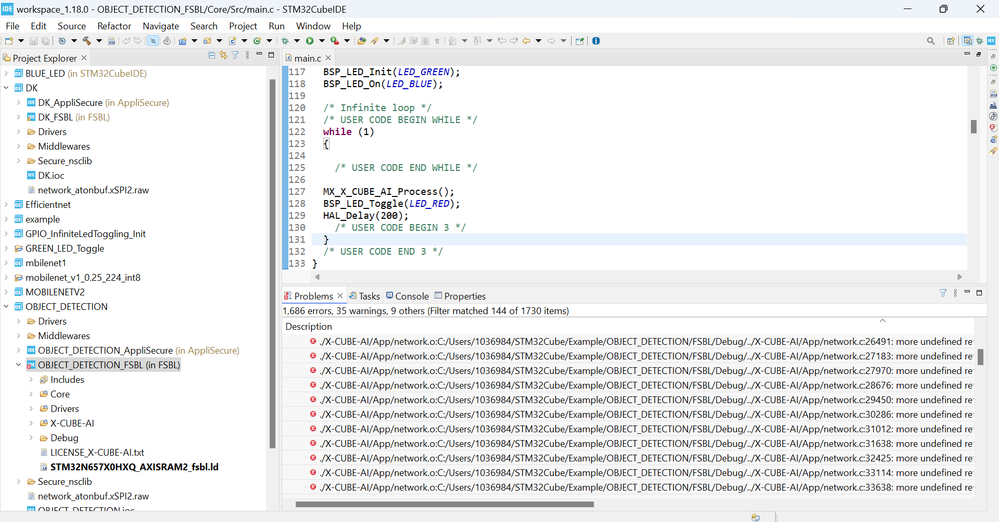Image resolution: width=999 pixels, height=522 pixels.
Task: Click the green Run button in toolbar
Action: 309,41
